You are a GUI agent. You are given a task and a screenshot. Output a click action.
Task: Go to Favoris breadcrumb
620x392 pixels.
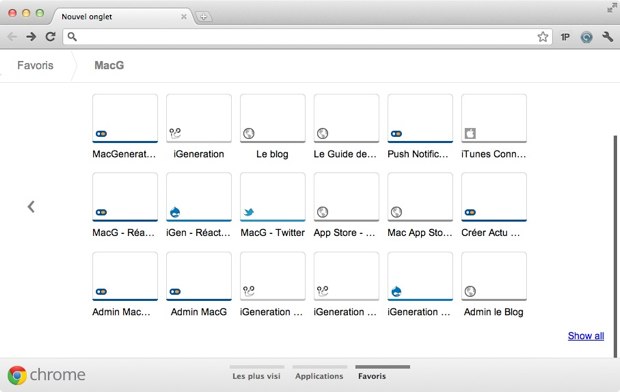pos(35,65)
